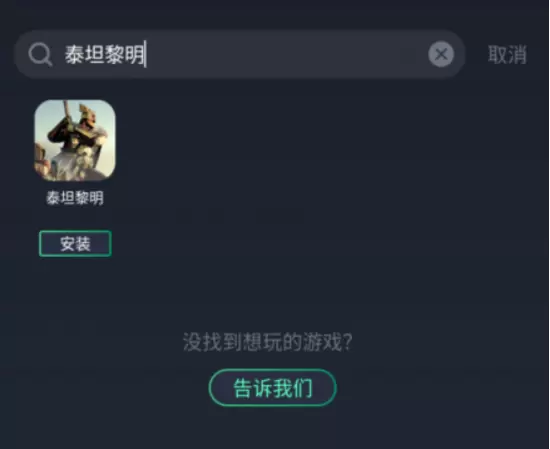Click the magnifying glass search icon

pyautogui.click(x=40, y=54)
